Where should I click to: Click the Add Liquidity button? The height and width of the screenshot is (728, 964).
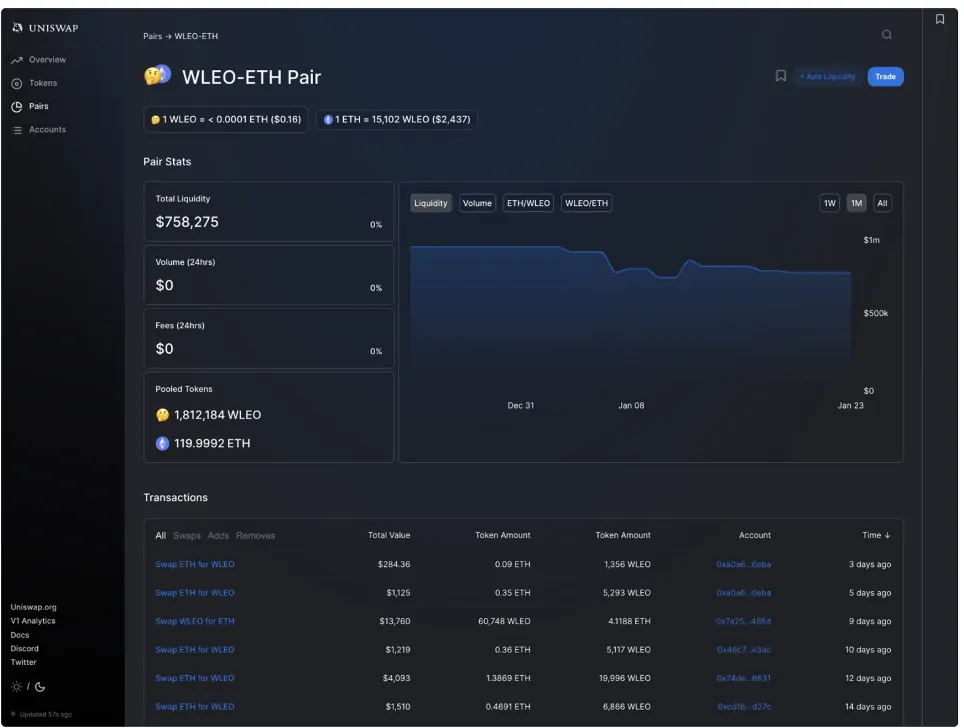tap(827, 76)
